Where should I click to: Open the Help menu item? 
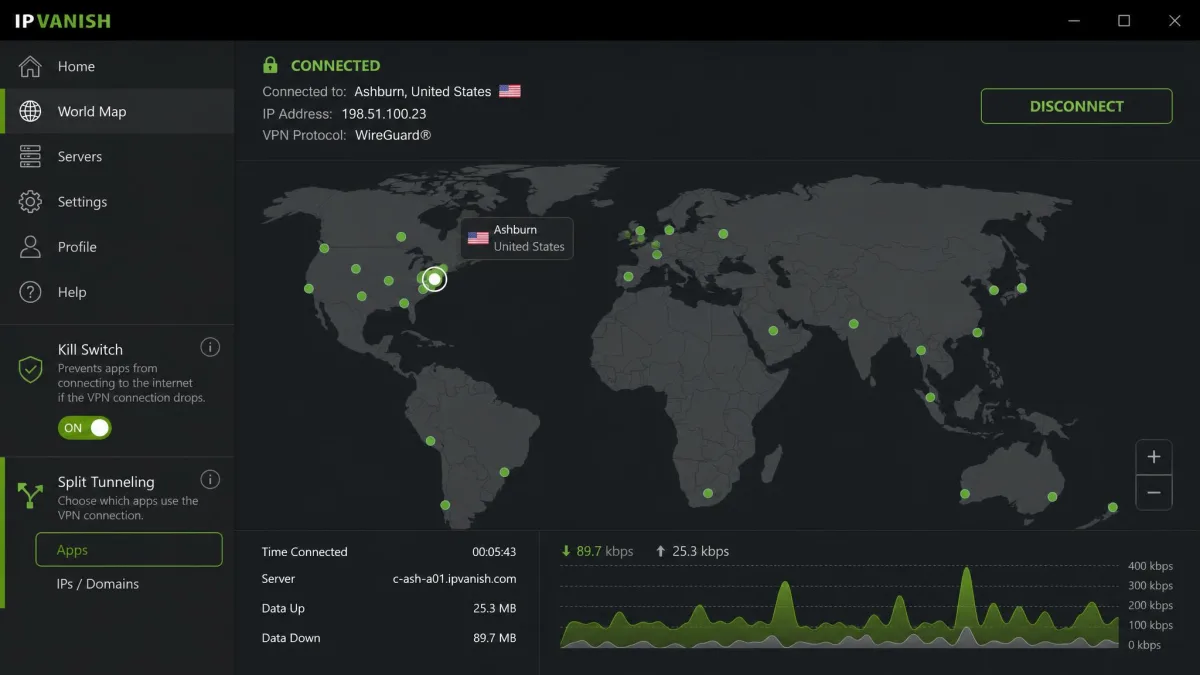tap(117, 292)
